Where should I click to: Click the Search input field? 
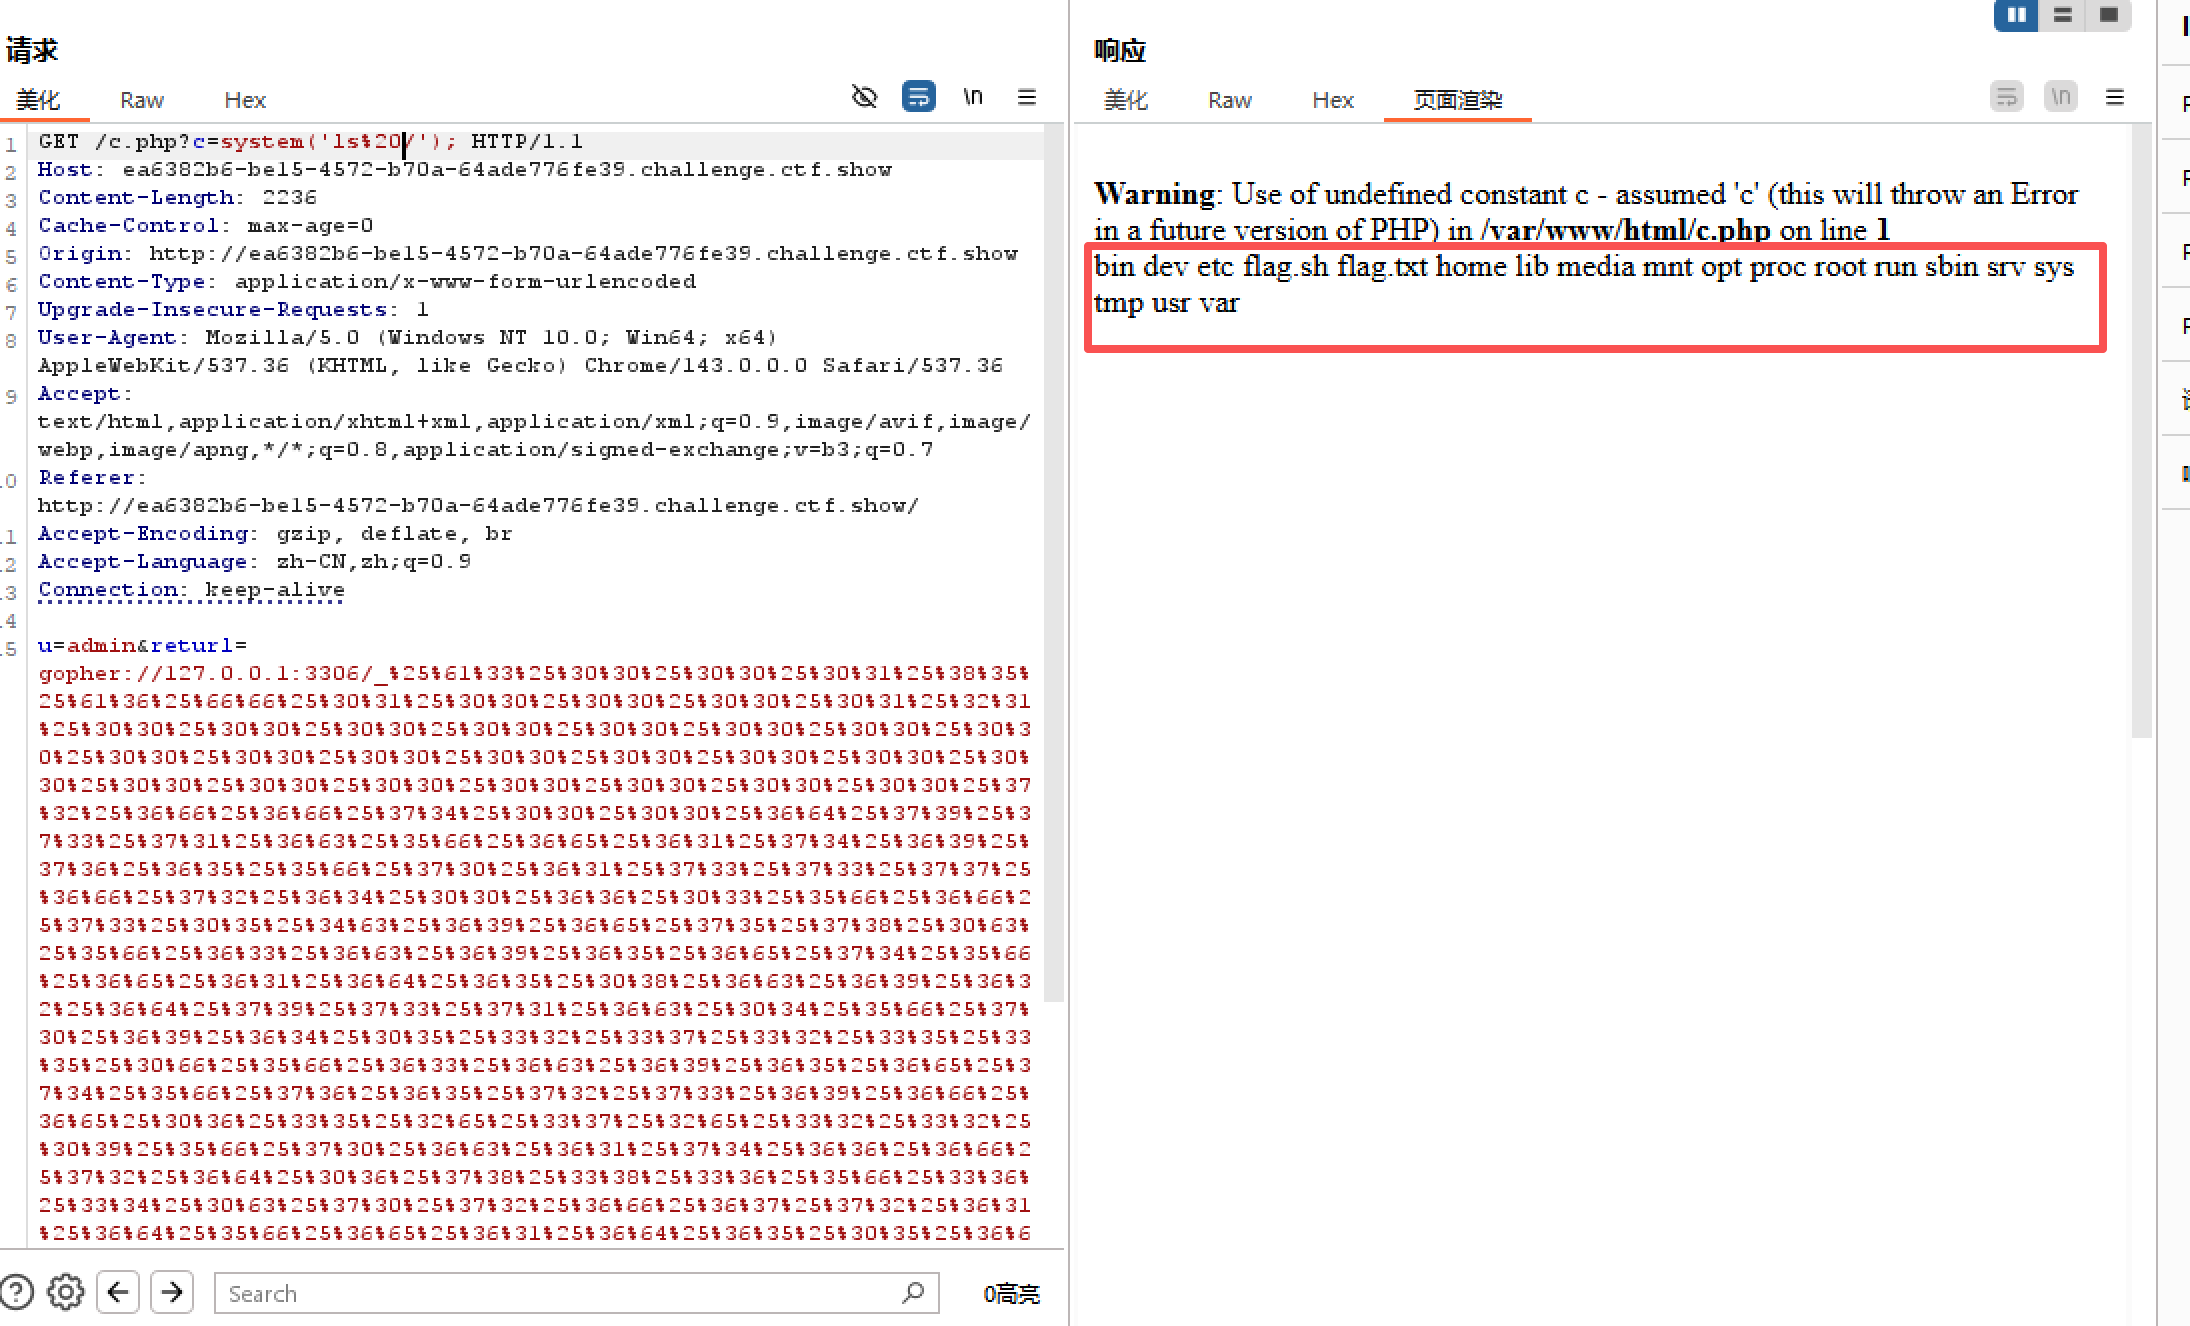click(576, 1293)
